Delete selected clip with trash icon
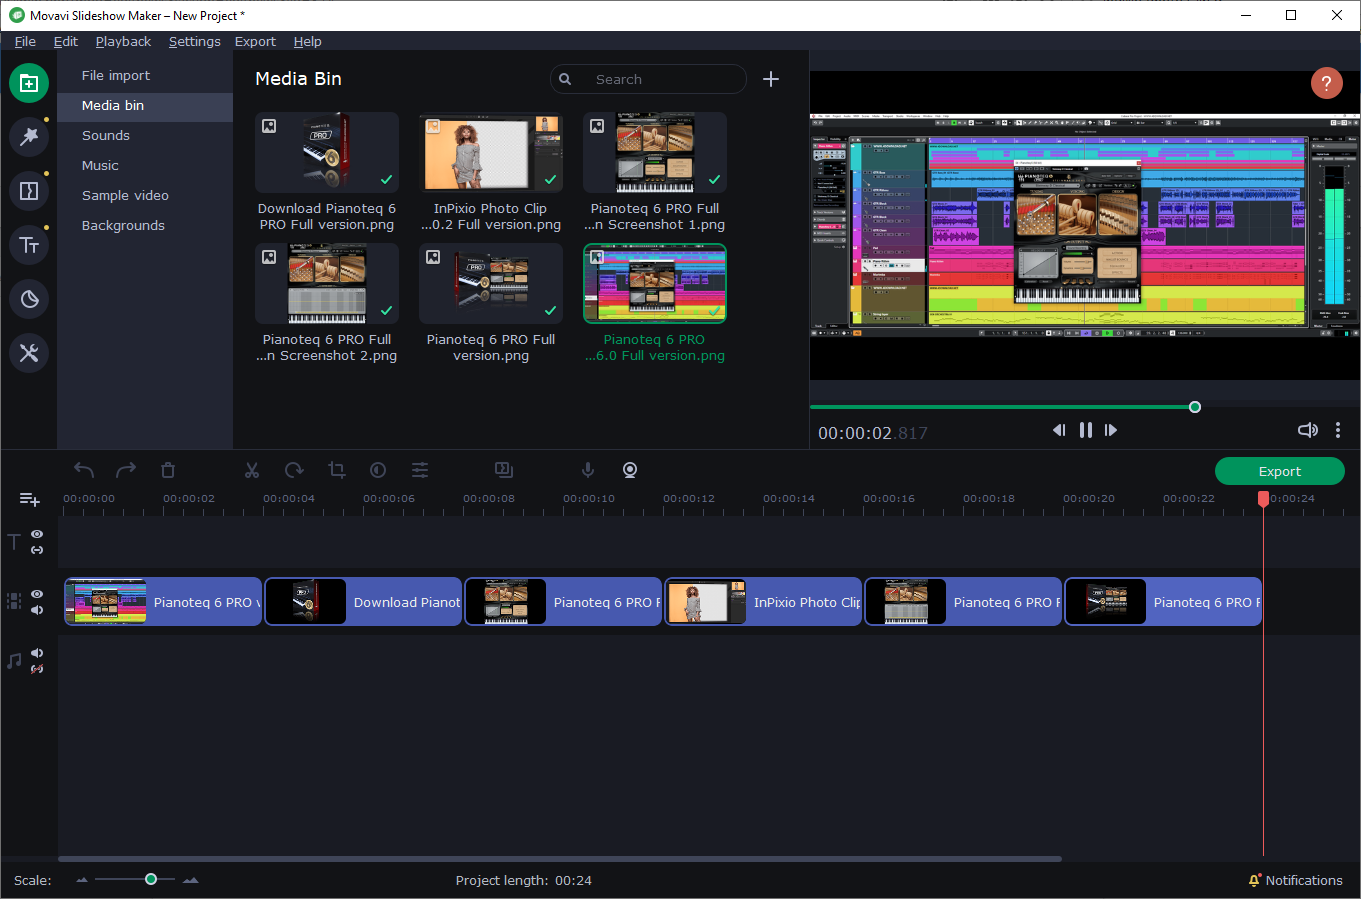The height and width of the screenshot is (899, 1361). pyautogui.click(x=168, y=470)
